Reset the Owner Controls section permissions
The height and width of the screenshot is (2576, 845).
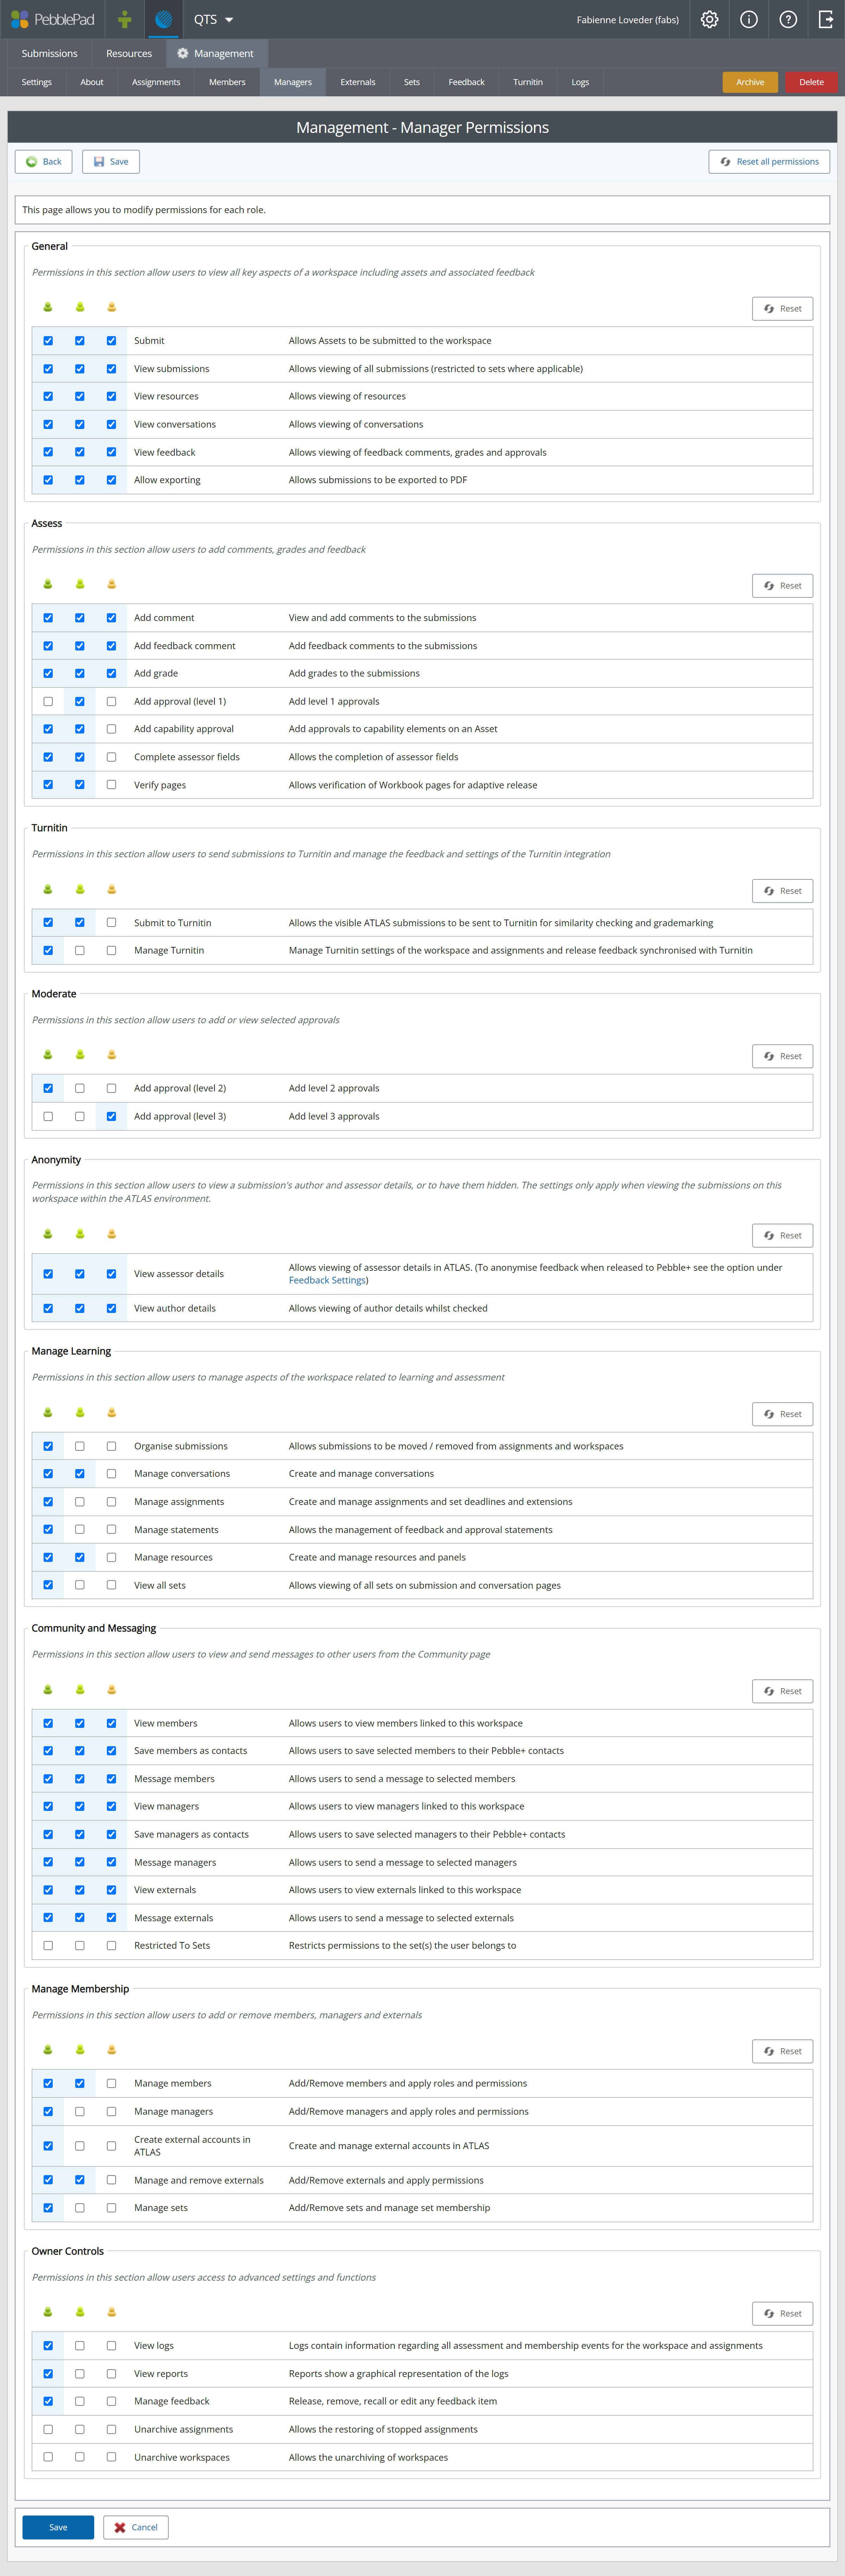click(x=782, y=2313)
